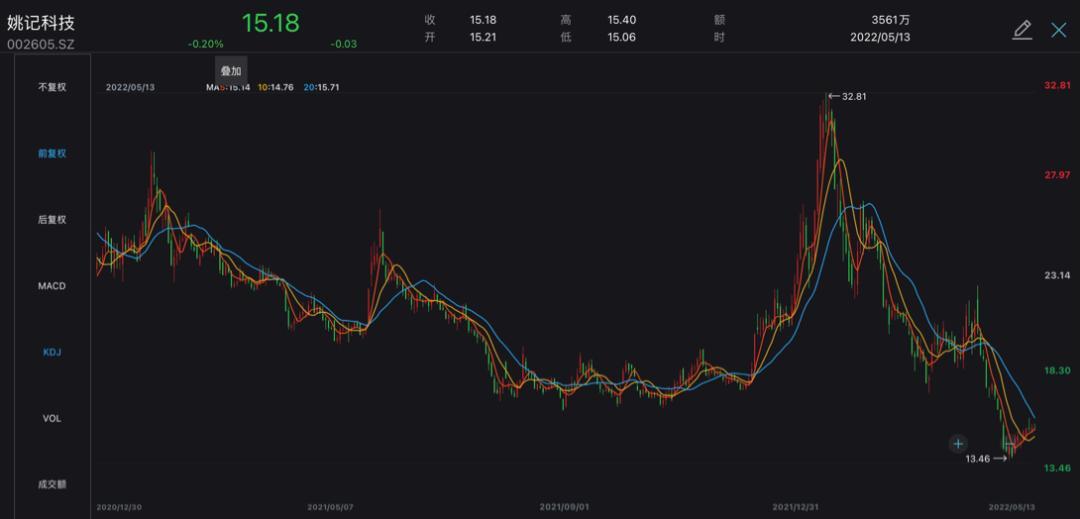
Task: Select the 不复权 adjustment option
Action: 51,87
